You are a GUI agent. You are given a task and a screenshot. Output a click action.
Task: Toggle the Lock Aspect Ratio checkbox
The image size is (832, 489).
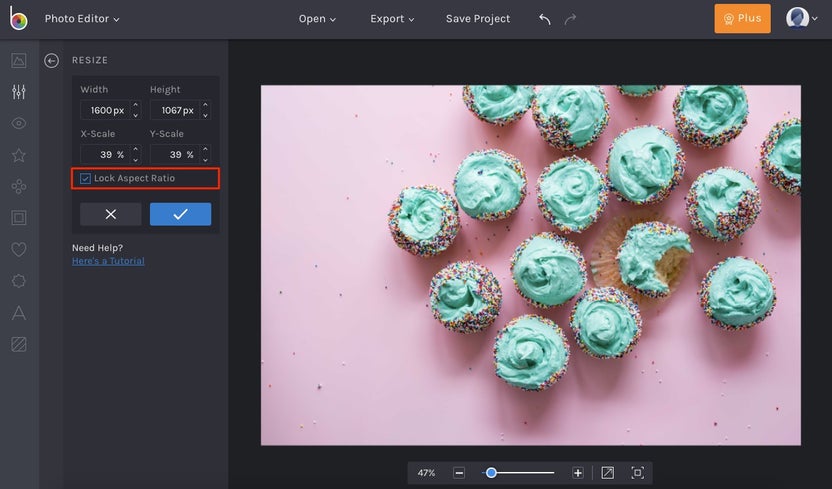85,178
